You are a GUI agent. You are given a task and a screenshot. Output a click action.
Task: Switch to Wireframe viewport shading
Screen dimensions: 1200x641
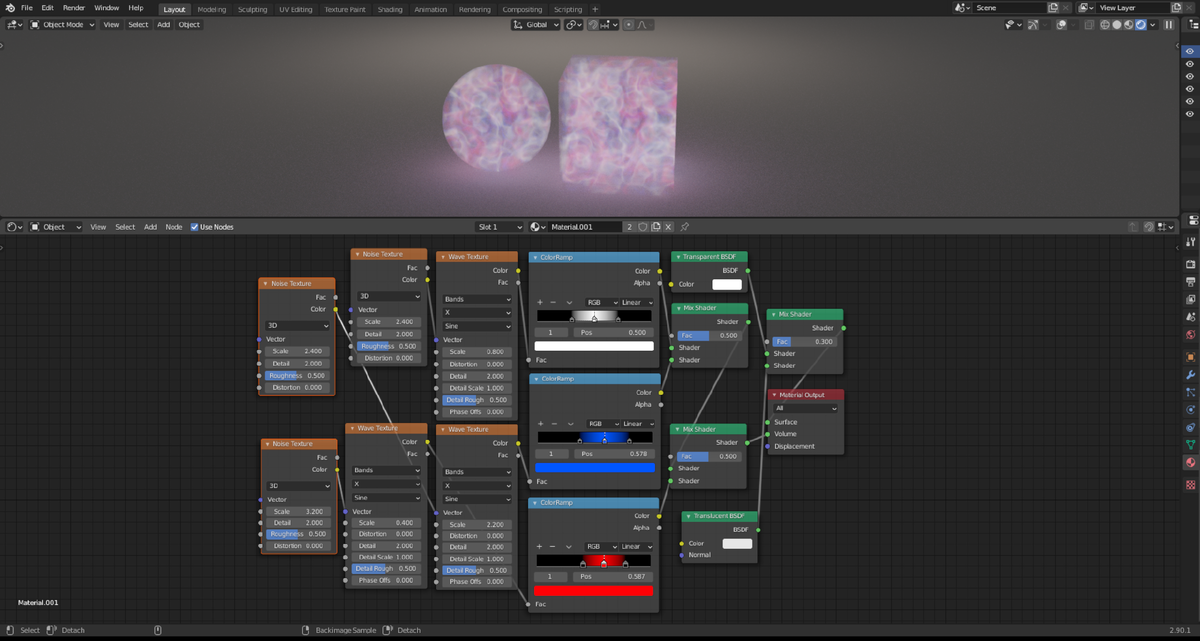click(x=1105, y=24)
